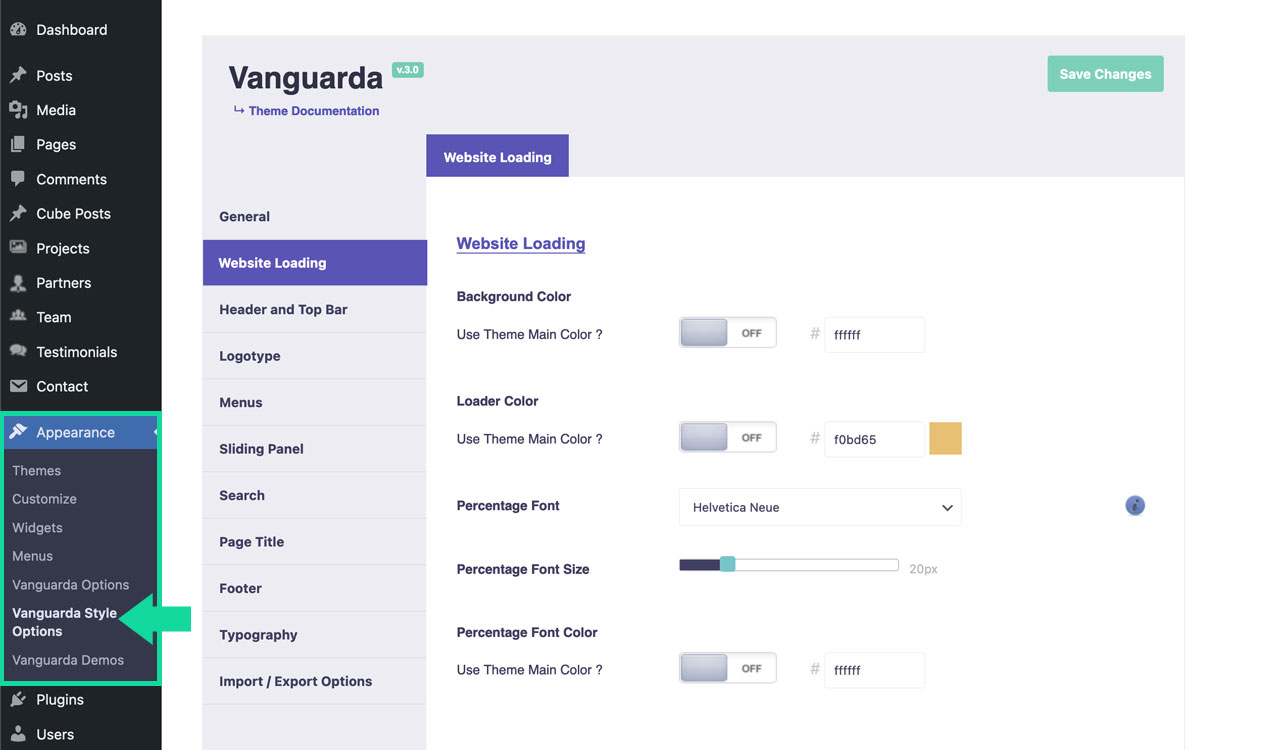This screenshot has width=1265, height=750.
Task: Switch to the Website Loading tab
Action: pos(497,157)
